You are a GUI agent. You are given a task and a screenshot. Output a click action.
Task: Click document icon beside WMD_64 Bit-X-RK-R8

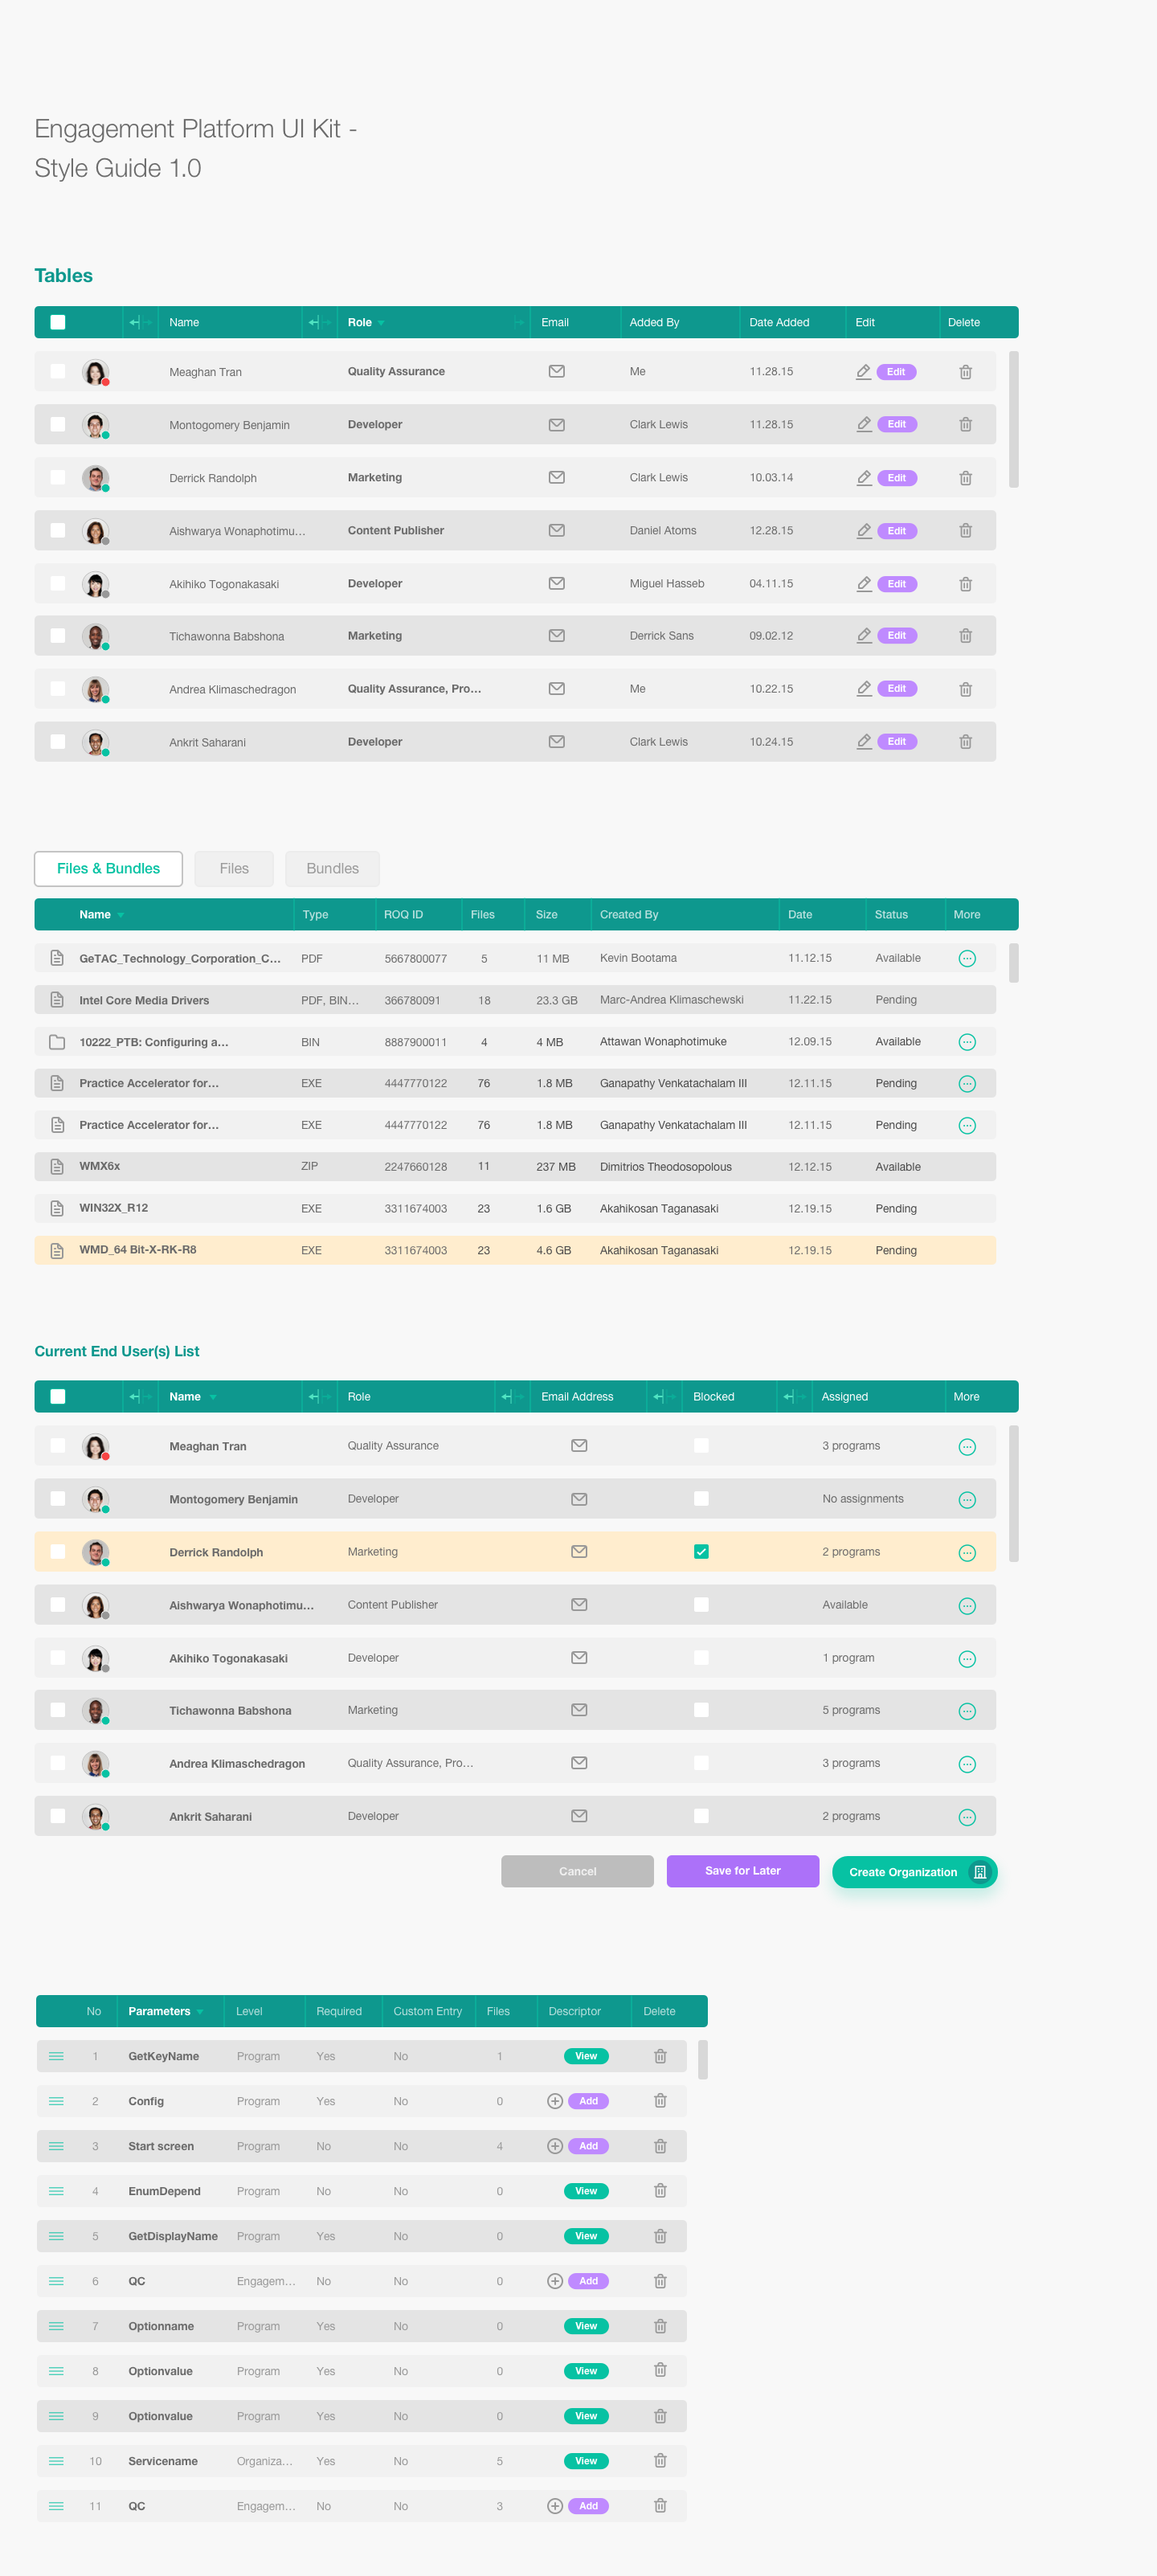pyautogui.click(x=57, y=1250)
